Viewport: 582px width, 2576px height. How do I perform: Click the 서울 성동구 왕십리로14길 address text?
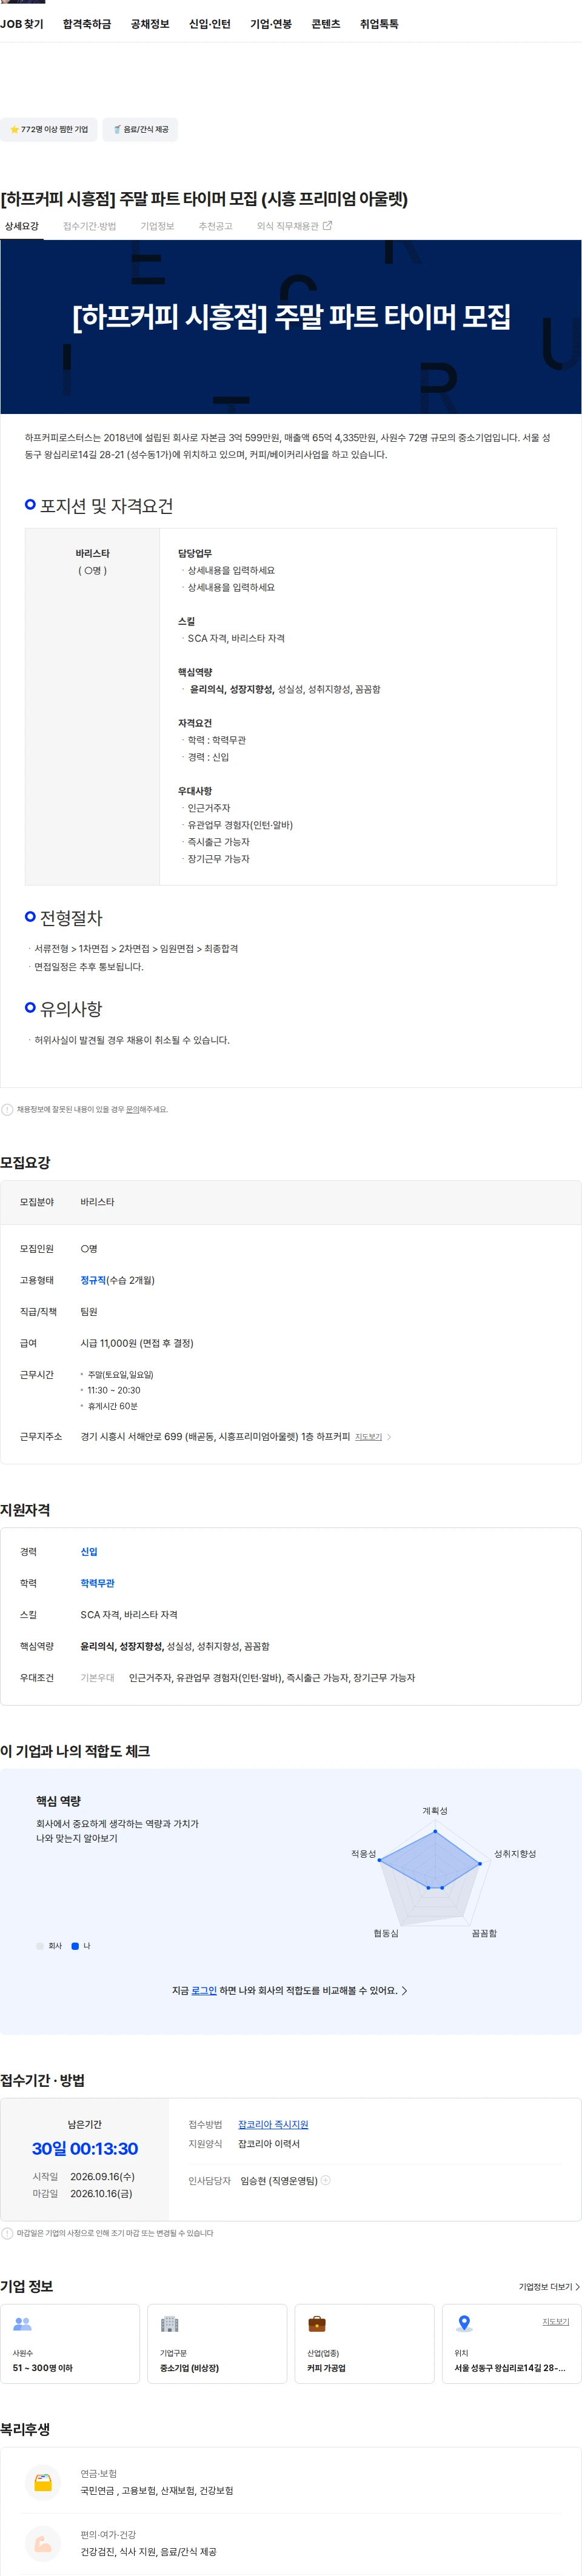tap(510, 2368)
